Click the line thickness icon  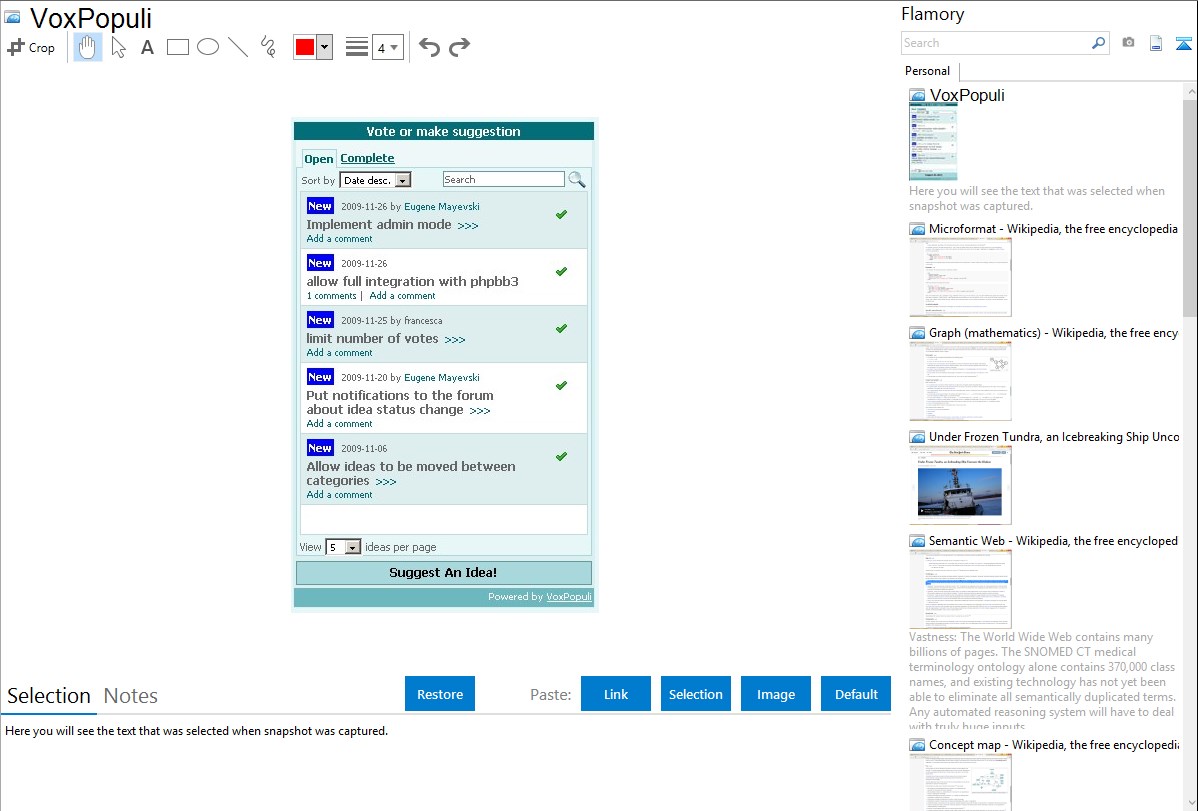[x=357, y=47]
